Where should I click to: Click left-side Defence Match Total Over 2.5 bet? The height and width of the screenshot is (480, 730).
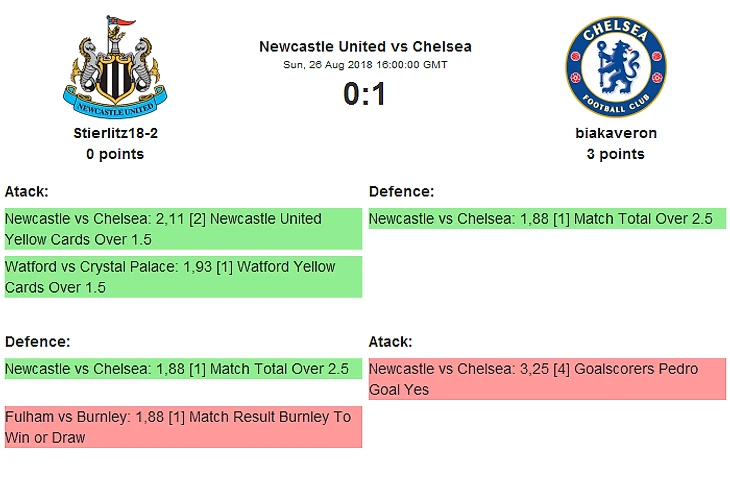[x=183, y=368]
